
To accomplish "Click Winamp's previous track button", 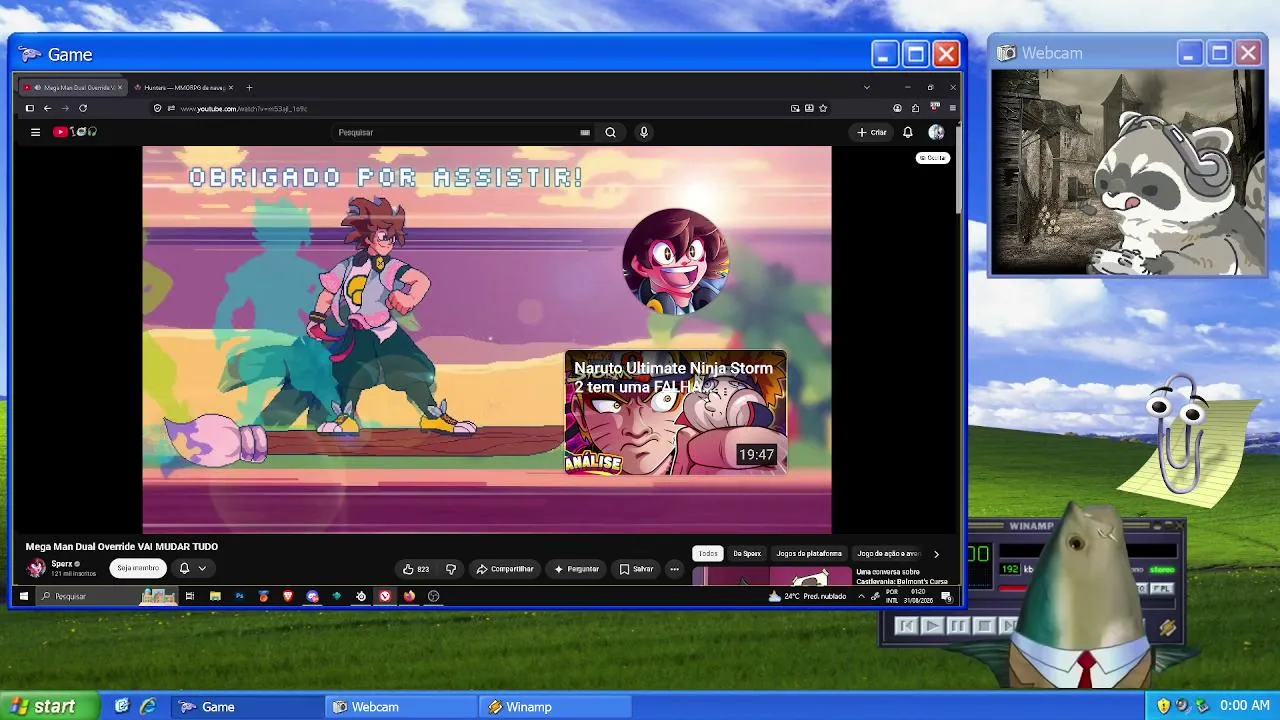I will coord(906,626).
